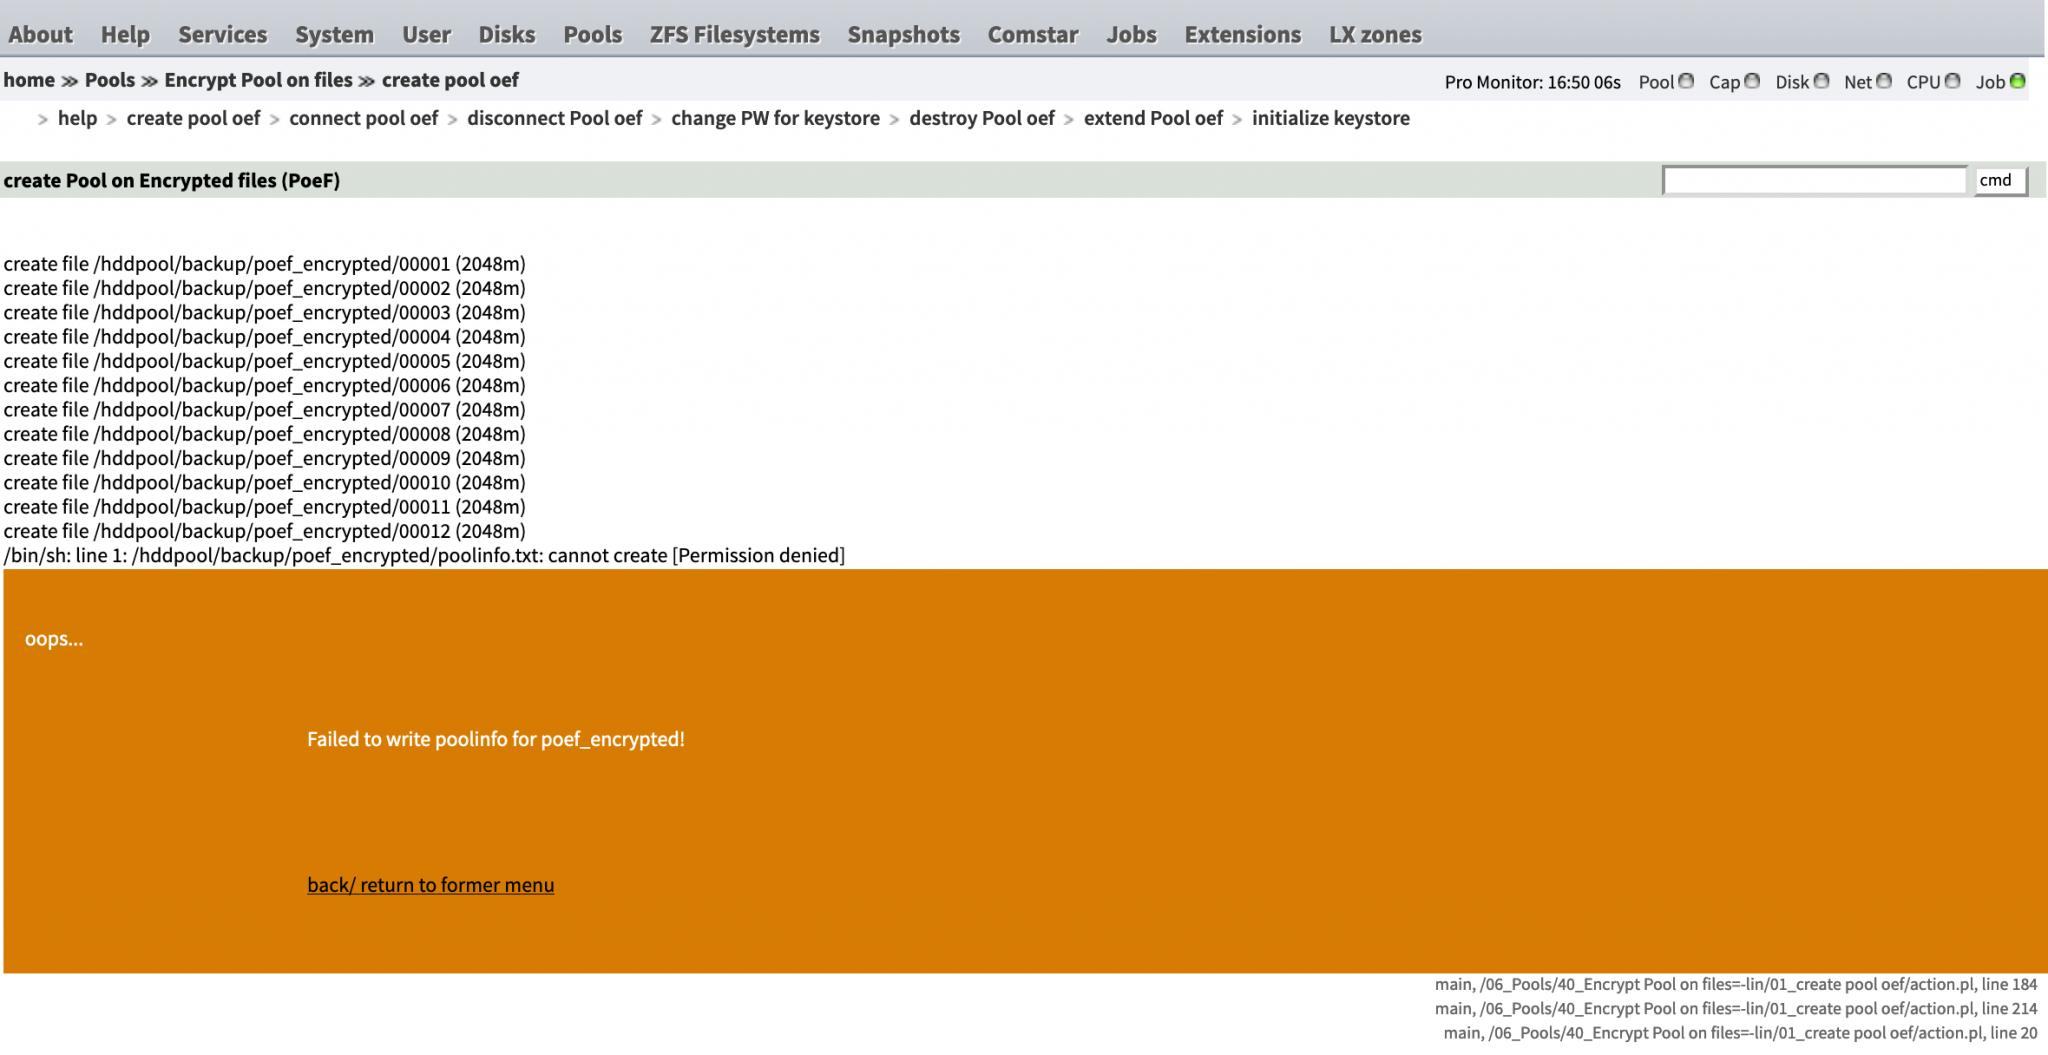Select create pool oef submenu
The height and width of the screenshot is (1055, 2048).
pyautogui.click(x=193, y=118)
